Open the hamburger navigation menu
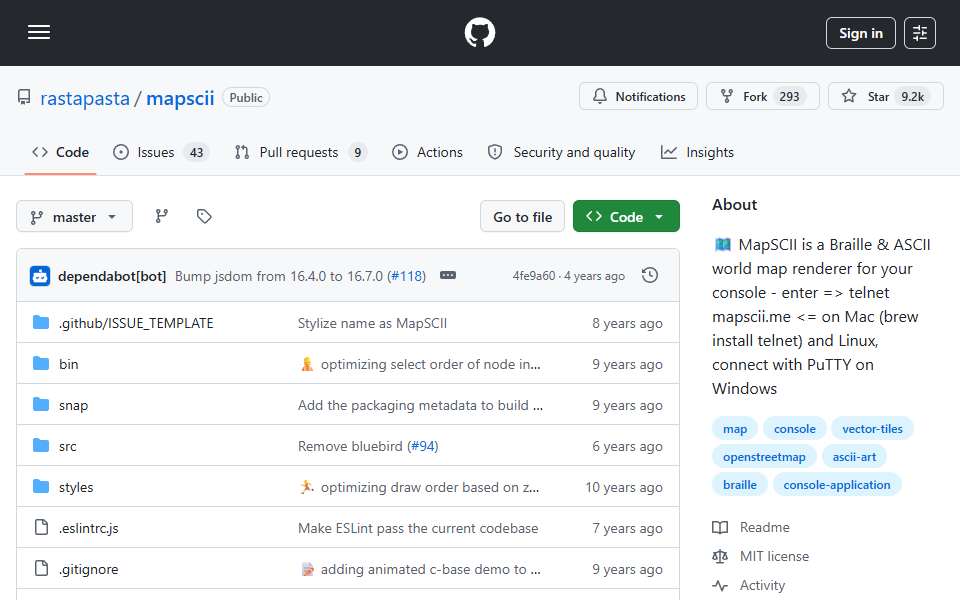This screenshot has width=960, height=600. [x=39, y=32]
